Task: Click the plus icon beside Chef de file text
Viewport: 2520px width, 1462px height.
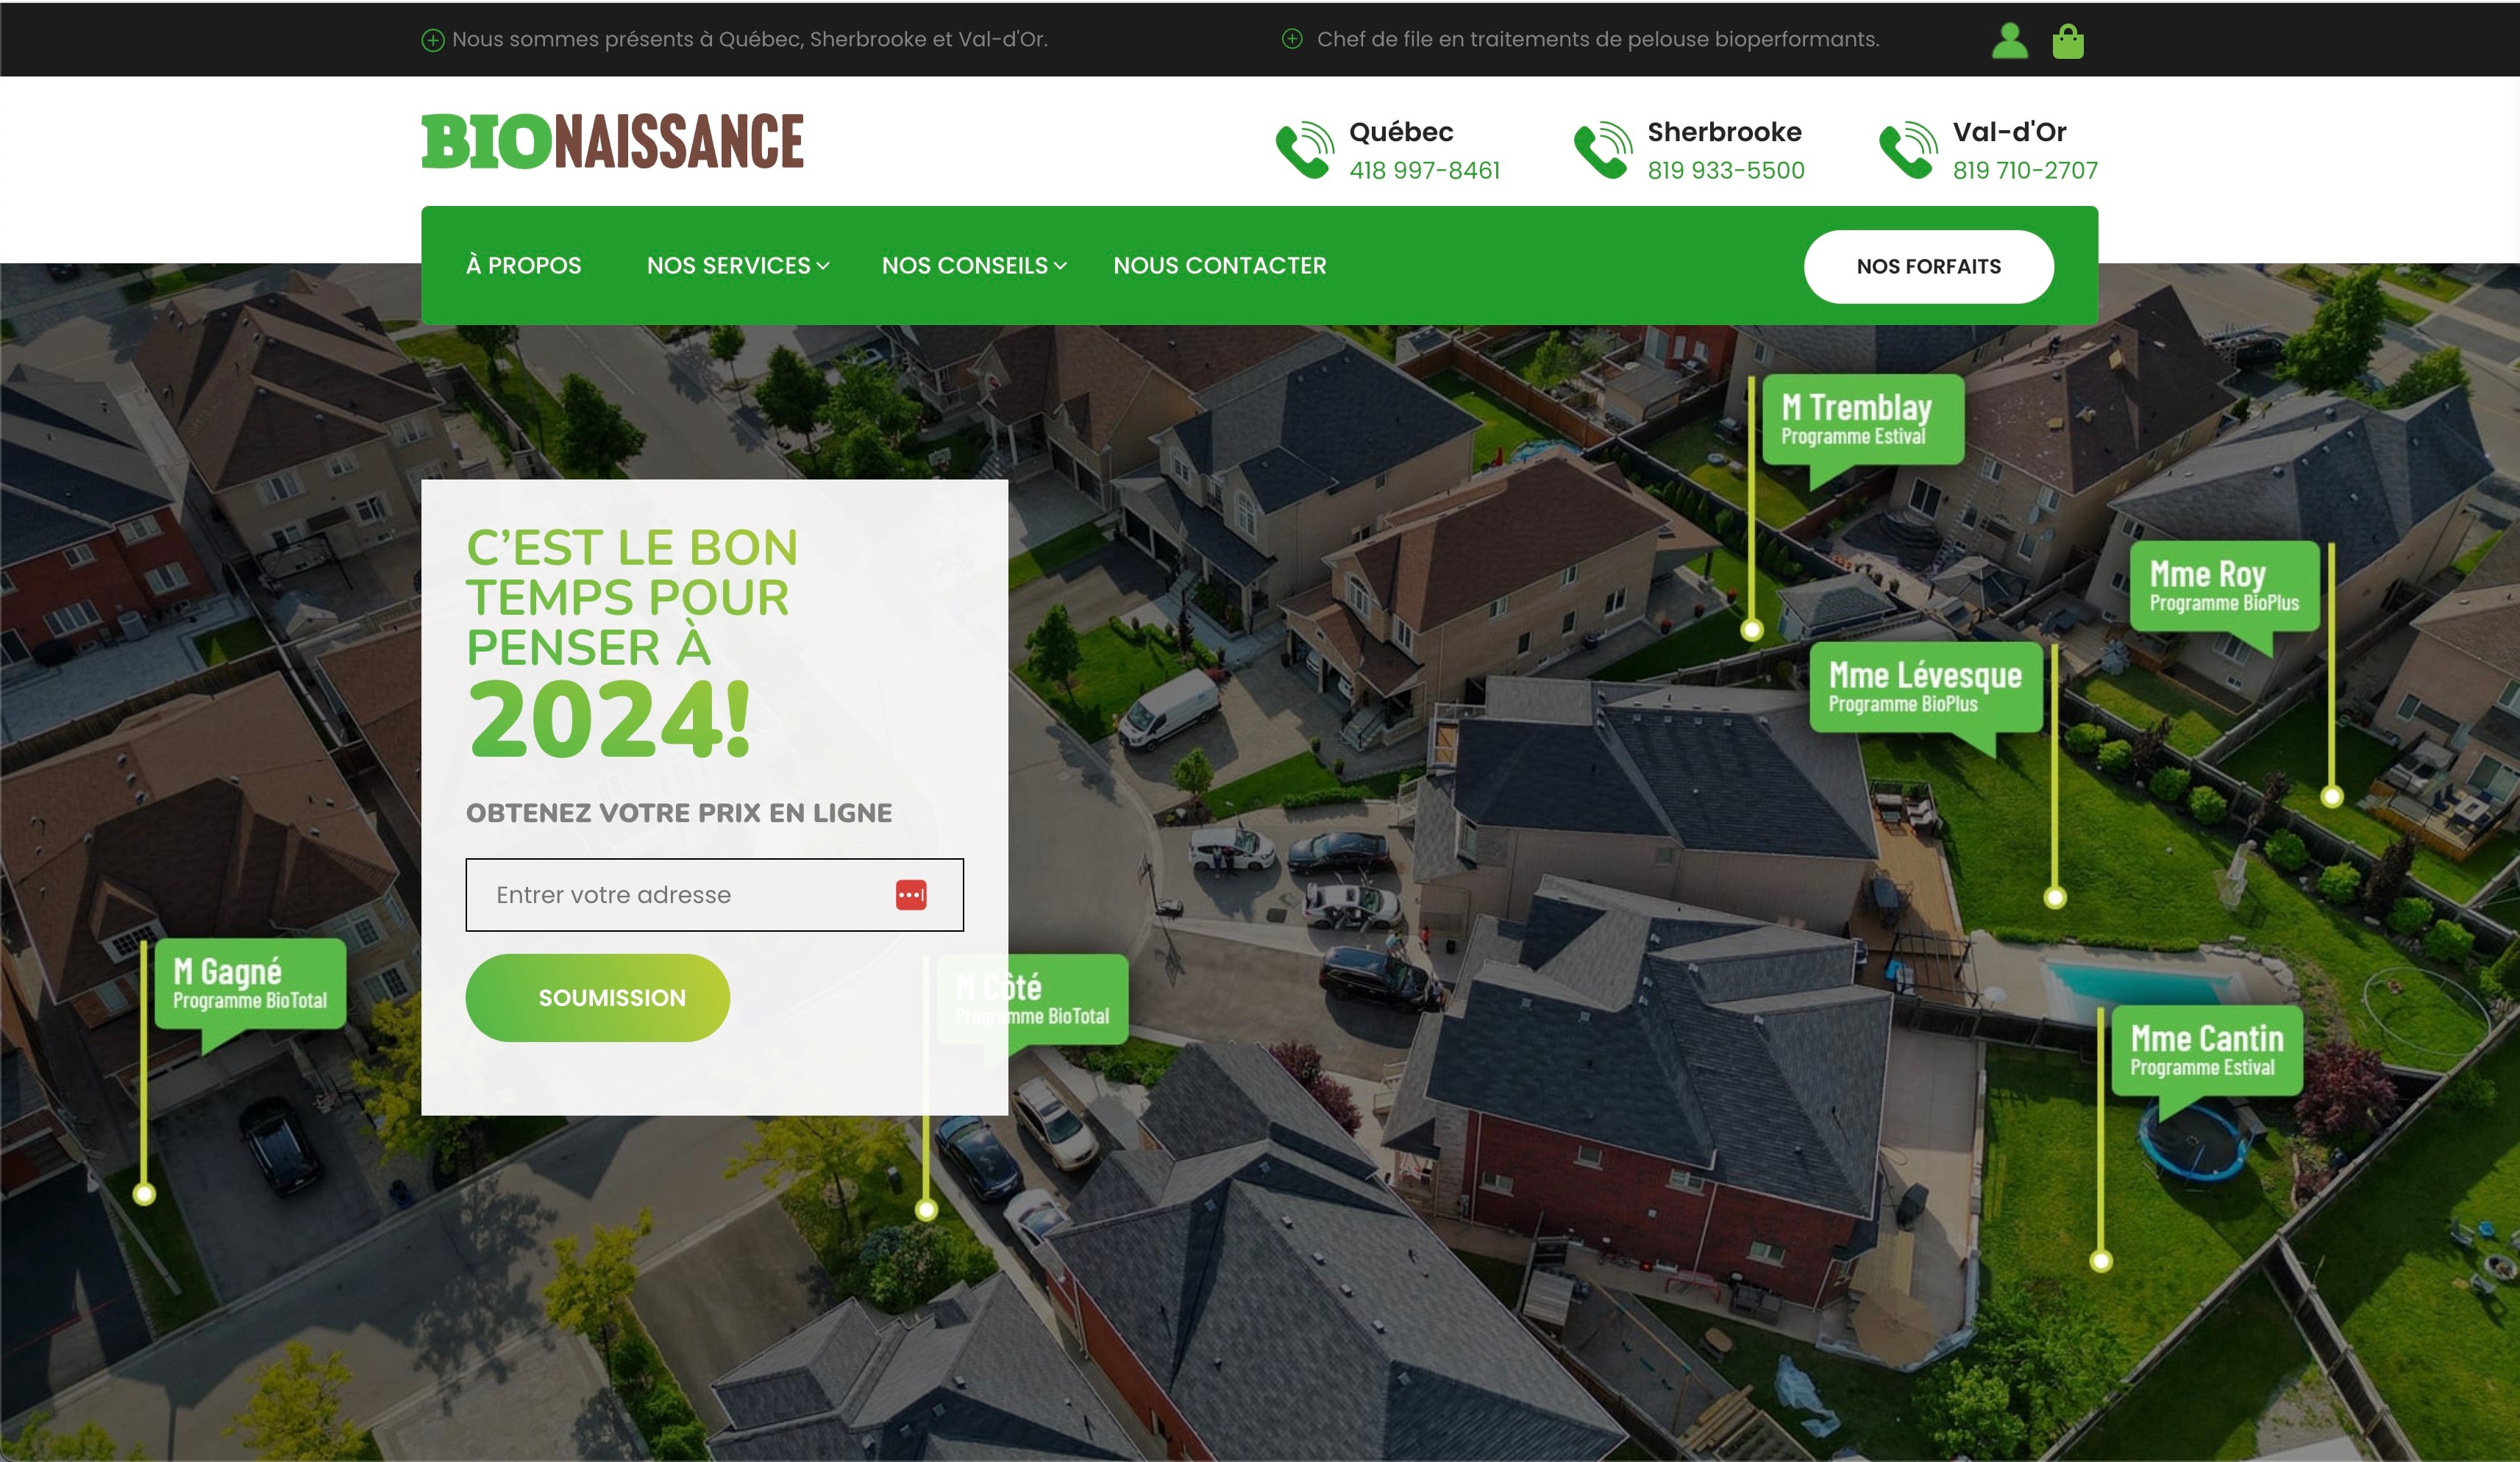Action: point(1292,39)
